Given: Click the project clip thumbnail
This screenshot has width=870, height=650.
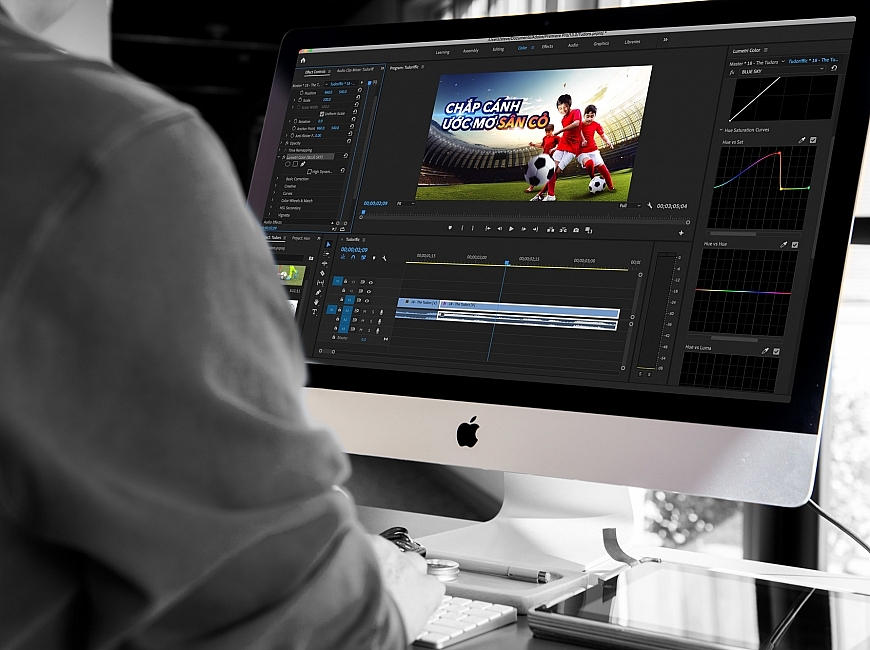Looking at the screenshot, I should (291, 275).
